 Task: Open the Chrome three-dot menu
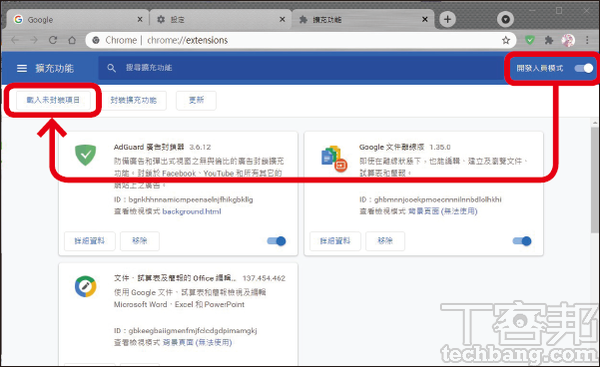coord(587,40)
